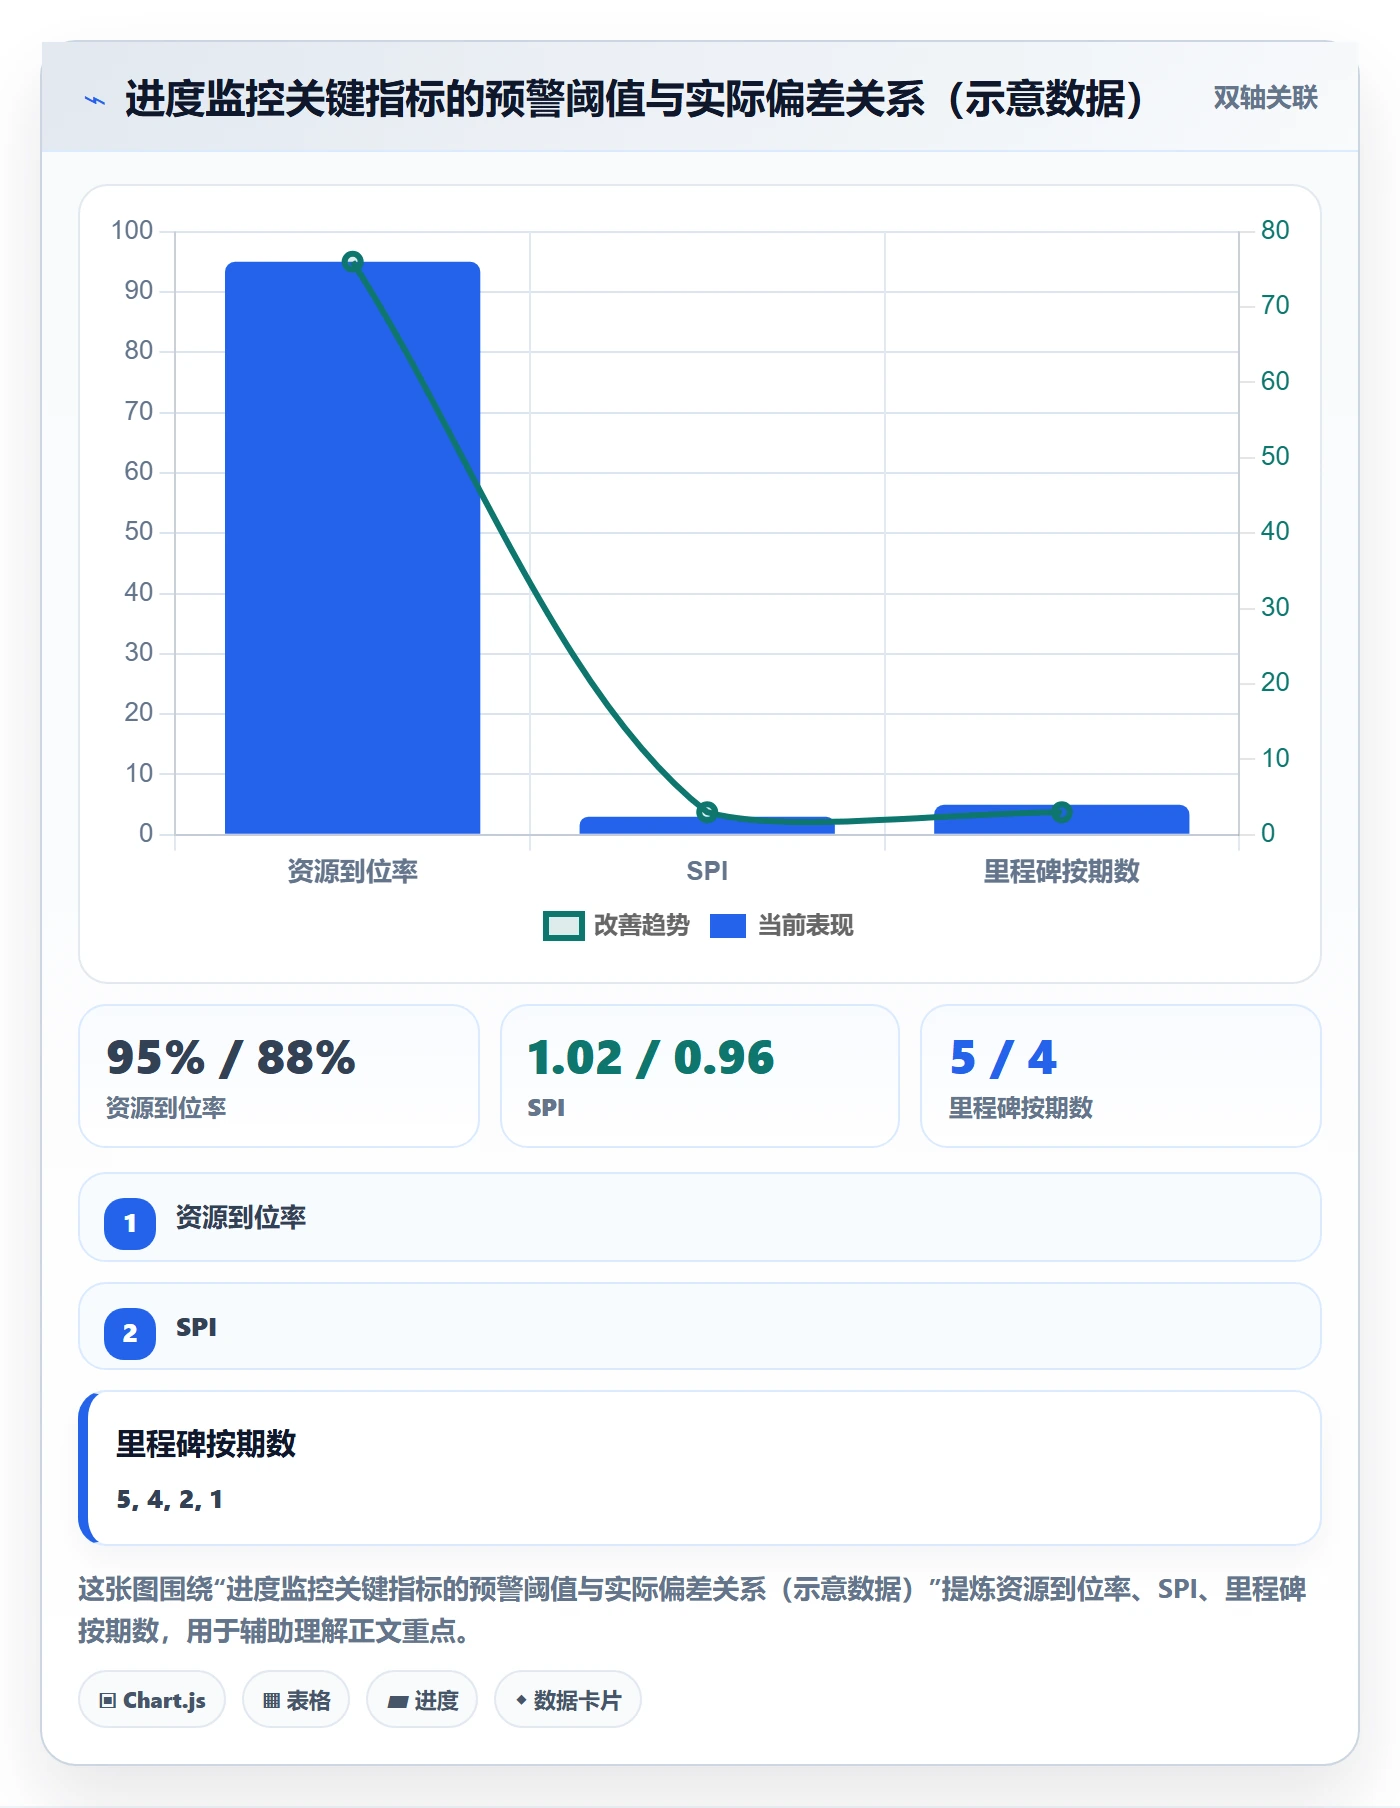The height and width of the screenshot is (1808, 1400).
Task: Open the 95% / 88% 资源到位率 data card
Action: click(279, 1076)
